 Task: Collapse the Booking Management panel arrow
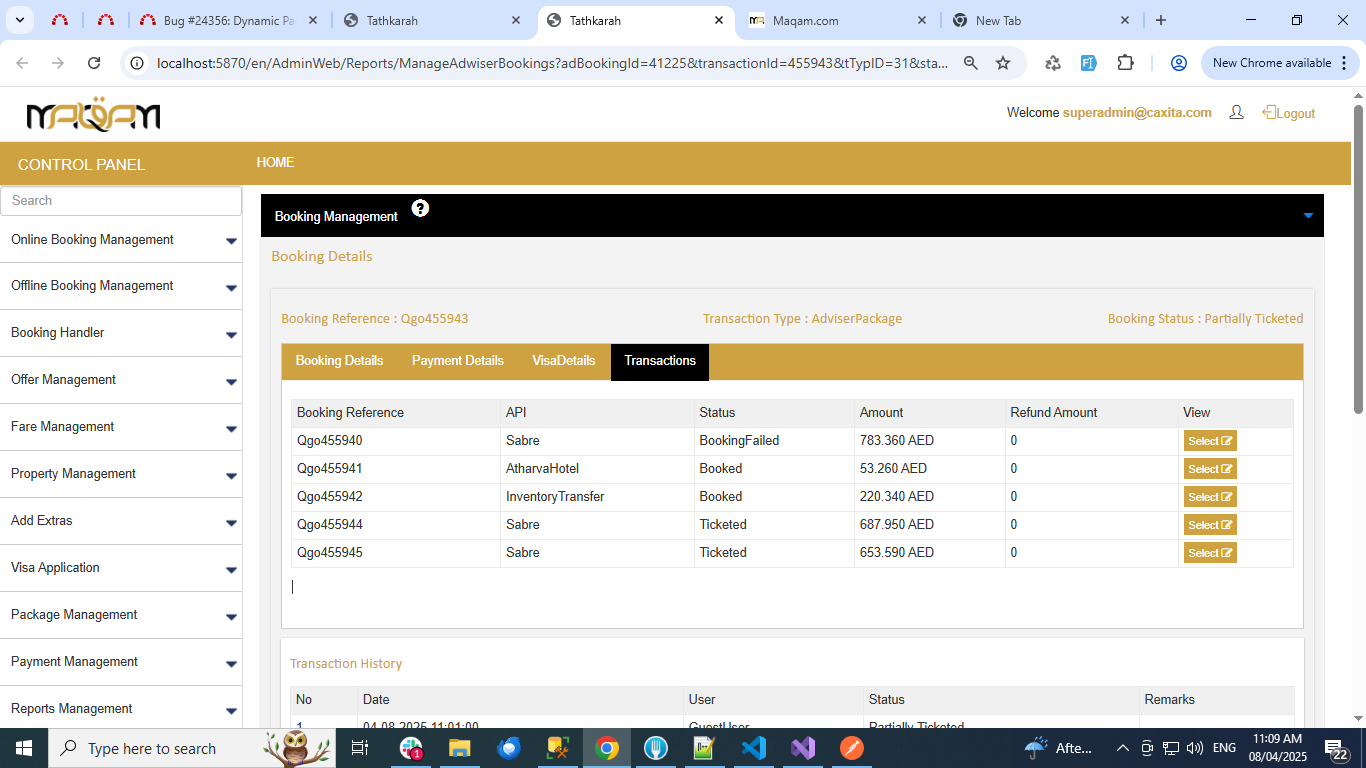click(x=1308, y=216)
